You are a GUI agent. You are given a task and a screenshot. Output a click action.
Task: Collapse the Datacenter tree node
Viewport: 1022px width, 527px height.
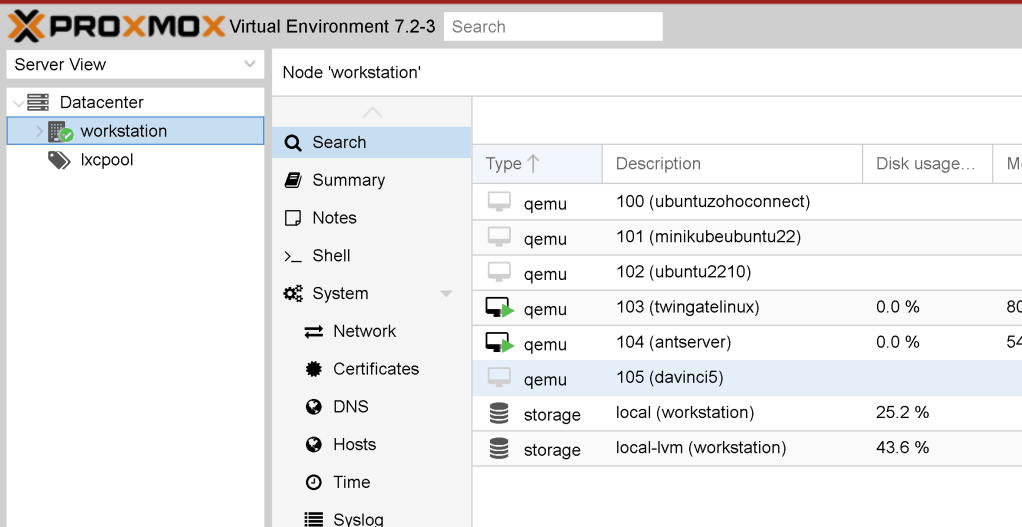18,103
